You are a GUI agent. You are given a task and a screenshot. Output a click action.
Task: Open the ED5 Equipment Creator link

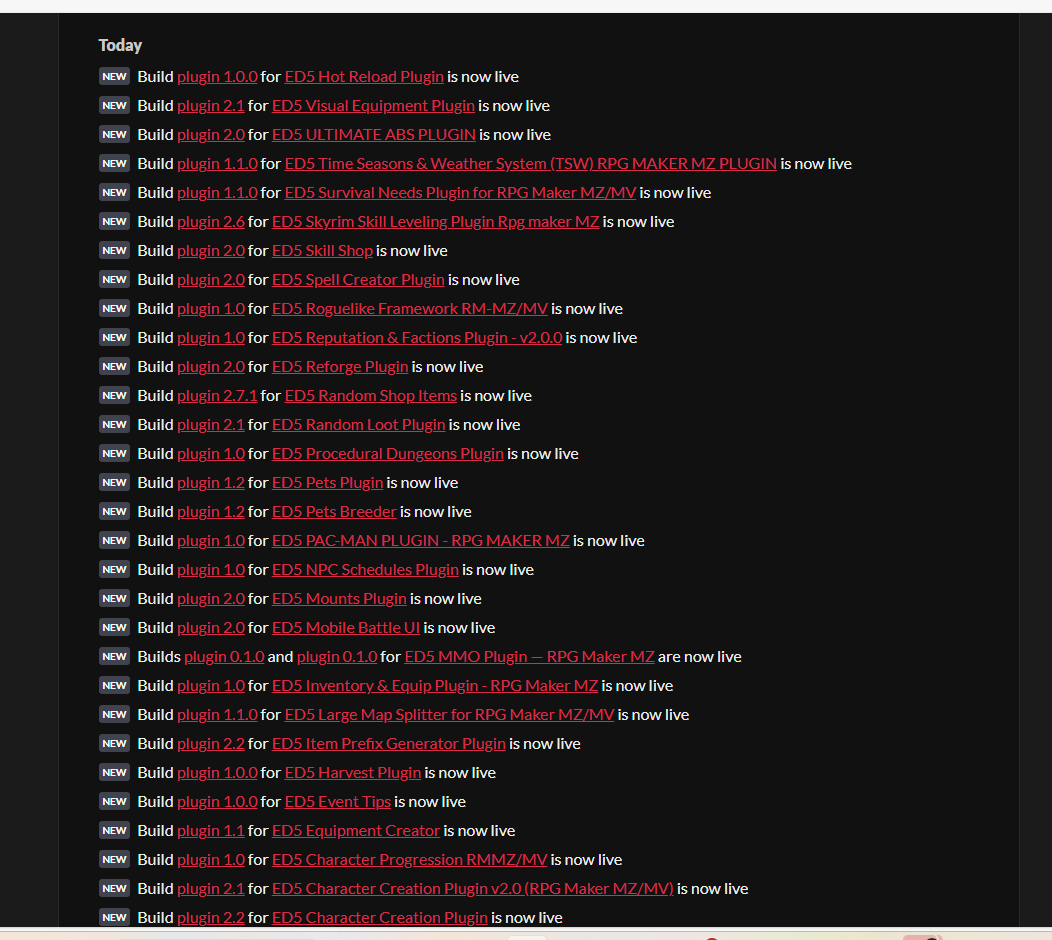356,830
